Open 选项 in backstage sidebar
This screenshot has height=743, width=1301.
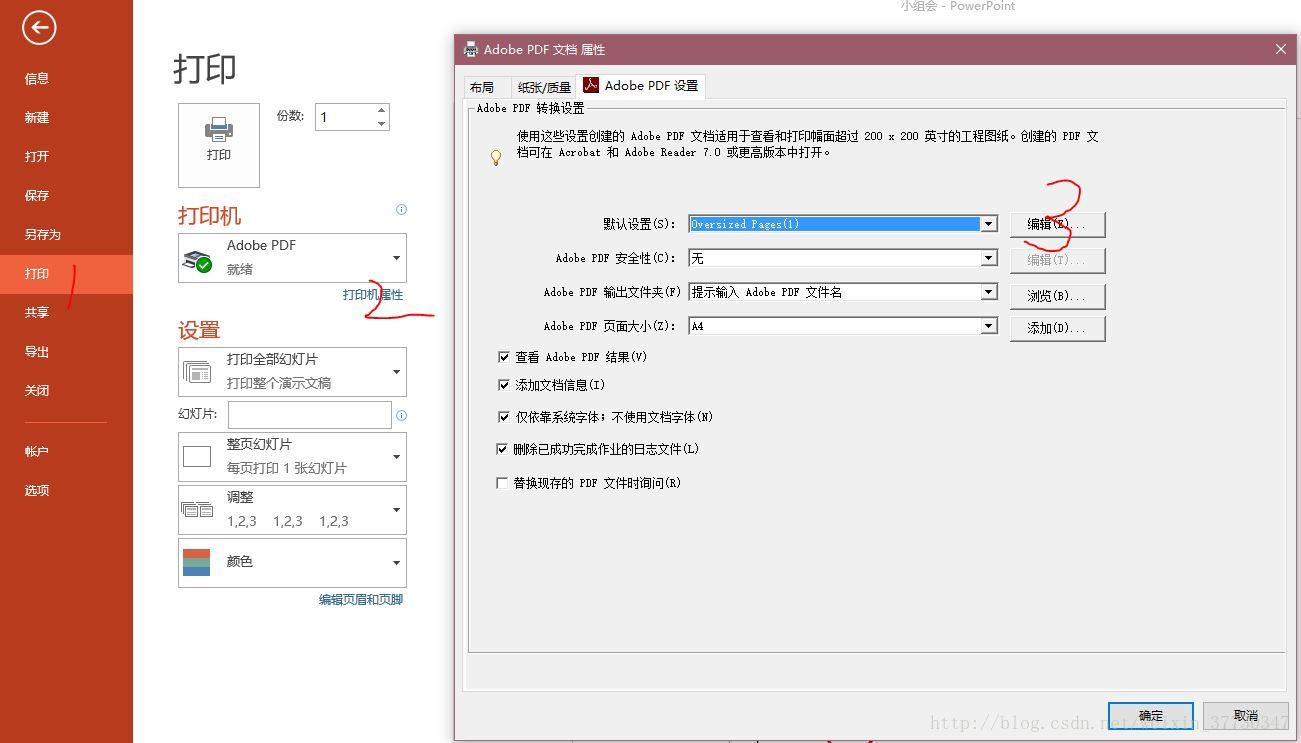click(66, 490)
